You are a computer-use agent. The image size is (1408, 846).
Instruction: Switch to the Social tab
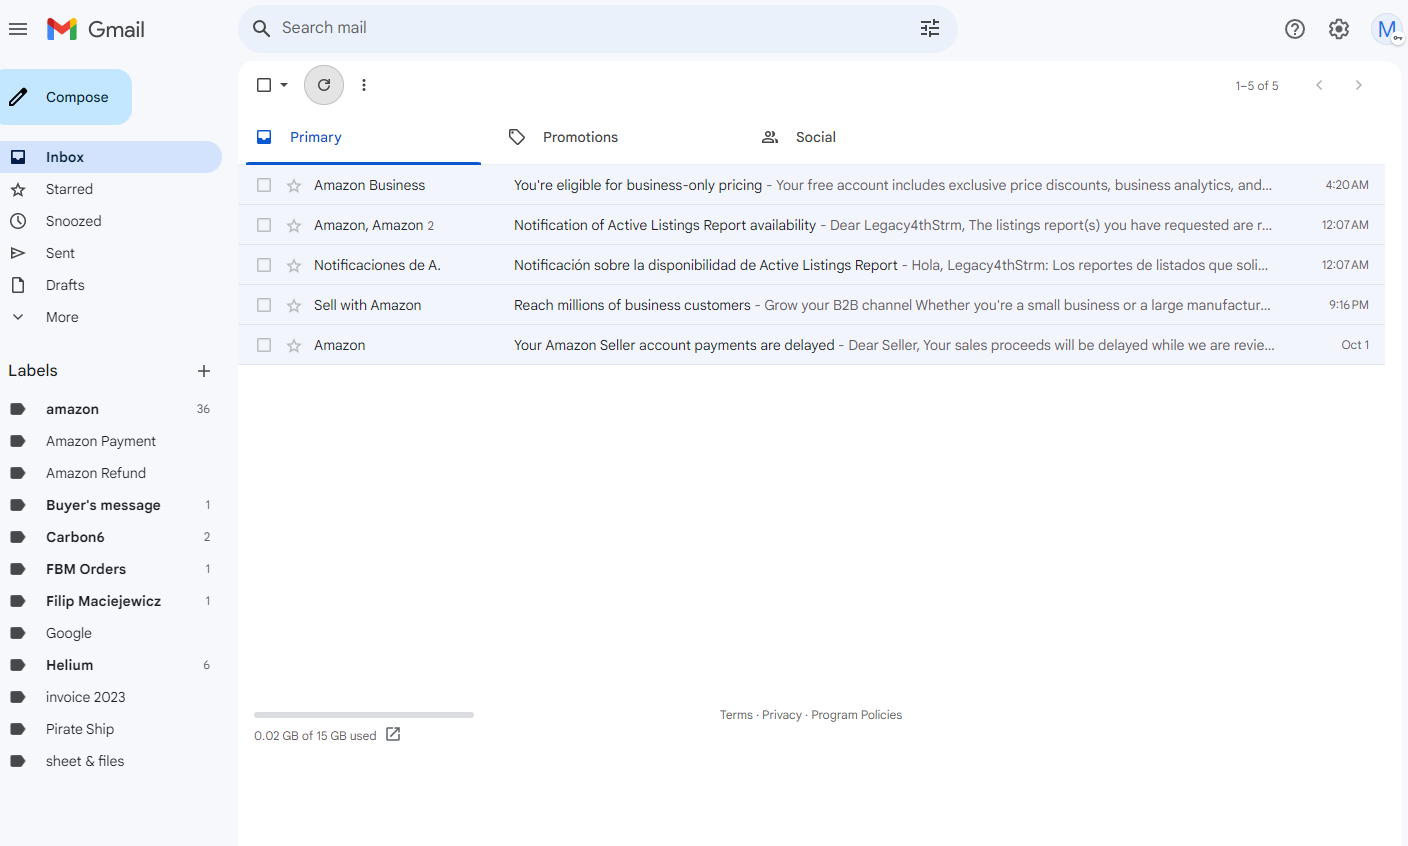pos(869,137)
